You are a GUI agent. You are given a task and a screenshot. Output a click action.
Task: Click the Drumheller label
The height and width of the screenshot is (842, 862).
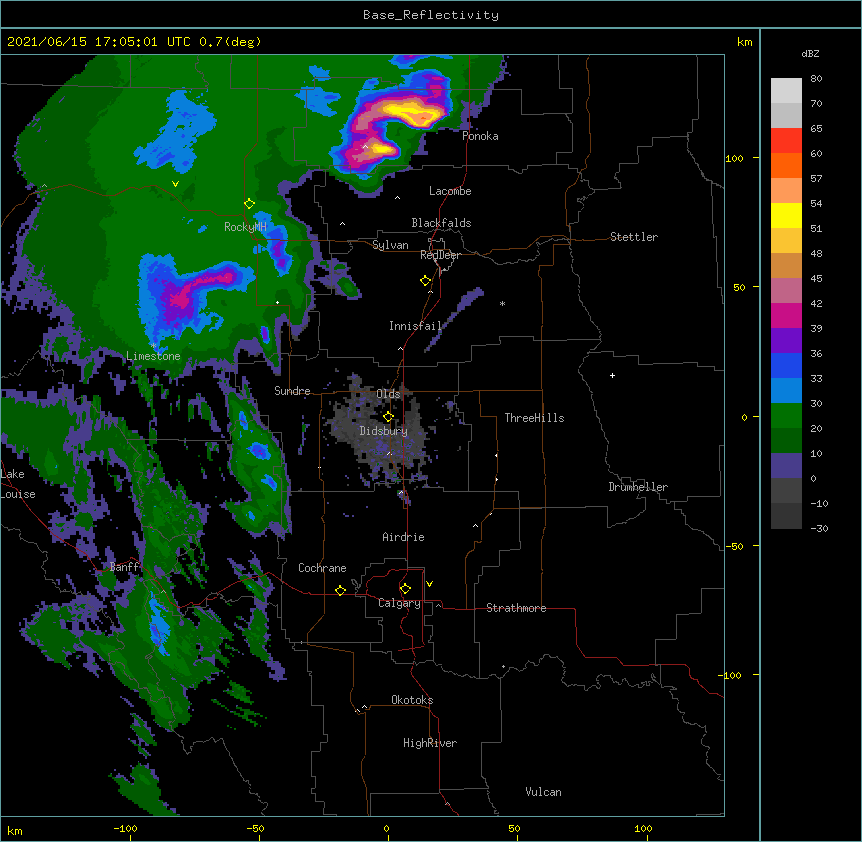(638, 487)
